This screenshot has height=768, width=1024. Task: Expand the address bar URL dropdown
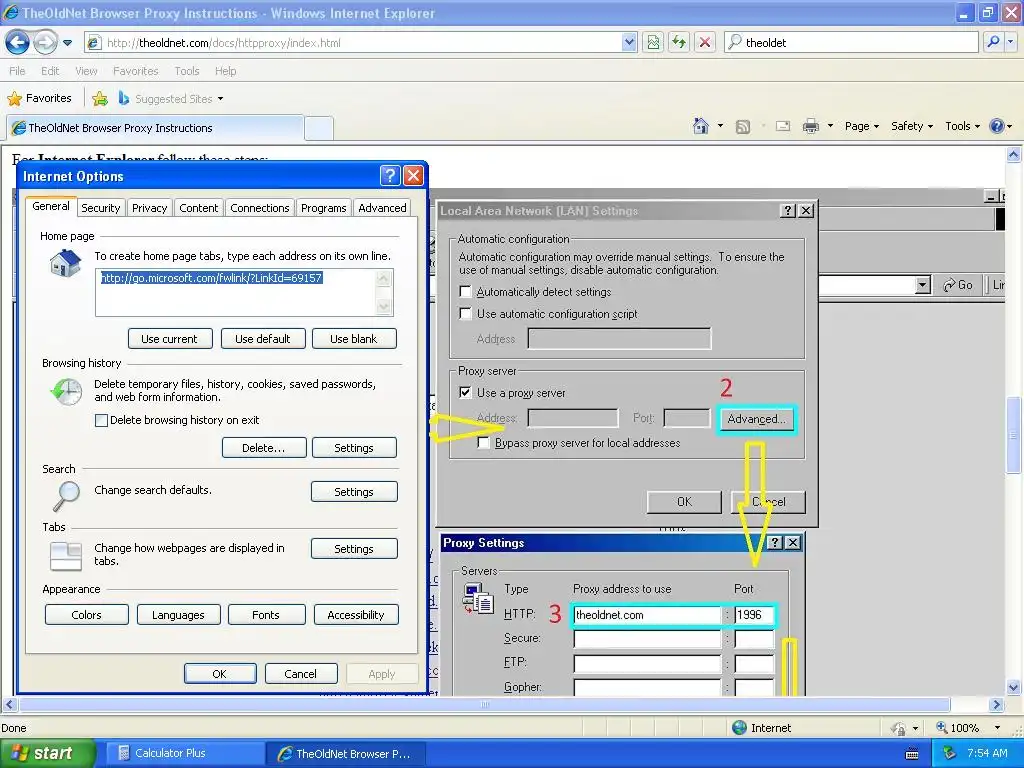[629, 42]
